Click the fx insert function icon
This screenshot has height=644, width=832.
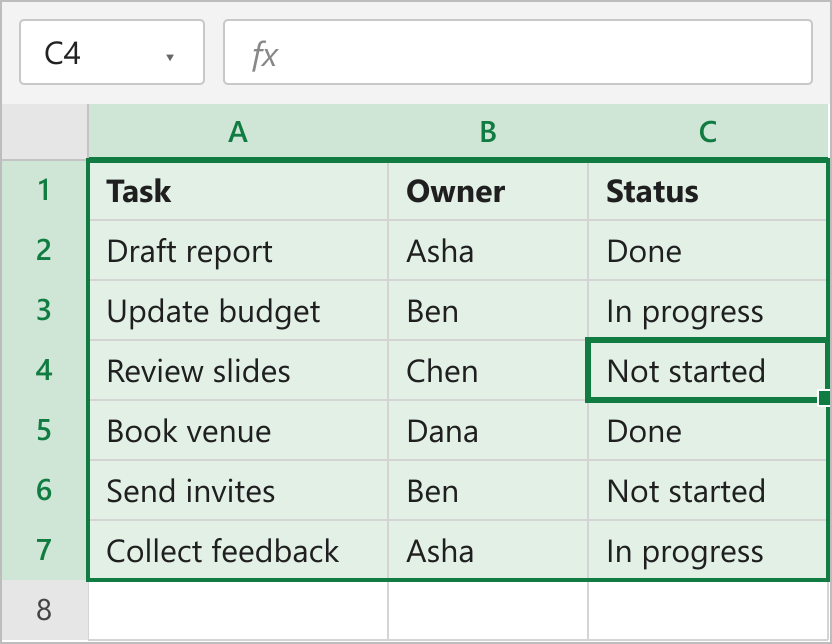pos(264,55)
